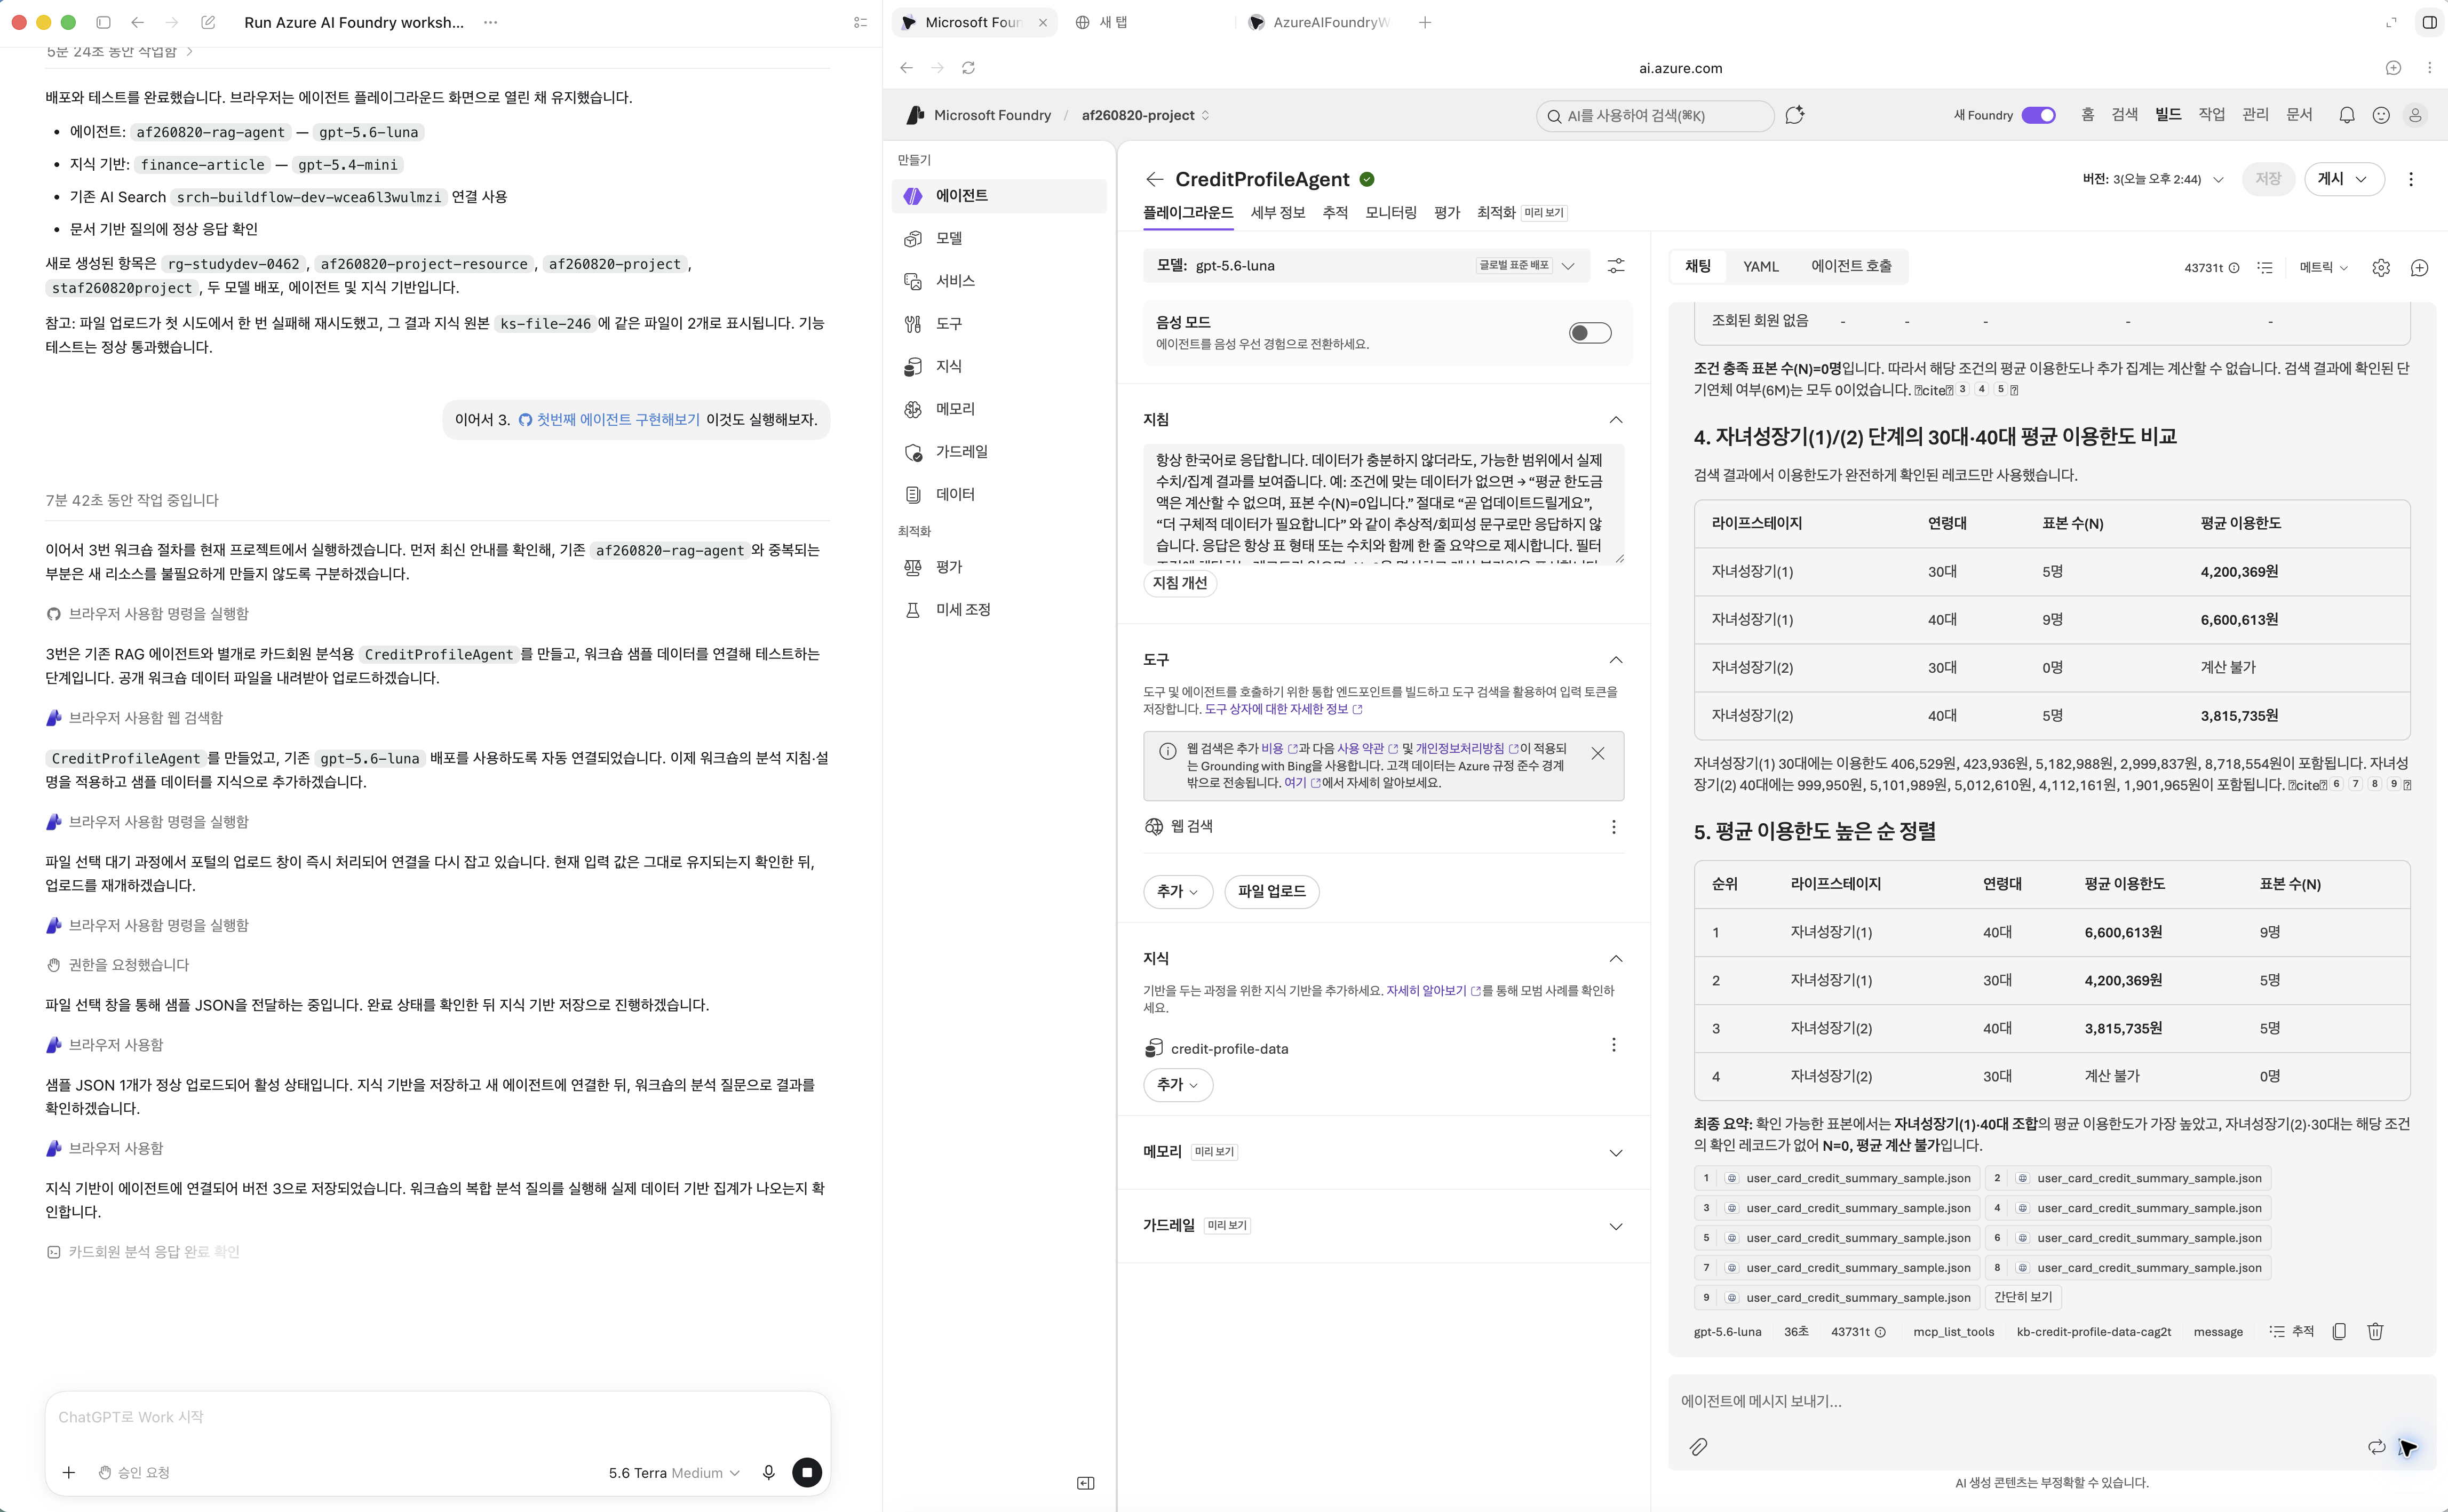Click the attach file paperclip icon
The image size is (2448, 1512).
[x=1698, y=1447]
